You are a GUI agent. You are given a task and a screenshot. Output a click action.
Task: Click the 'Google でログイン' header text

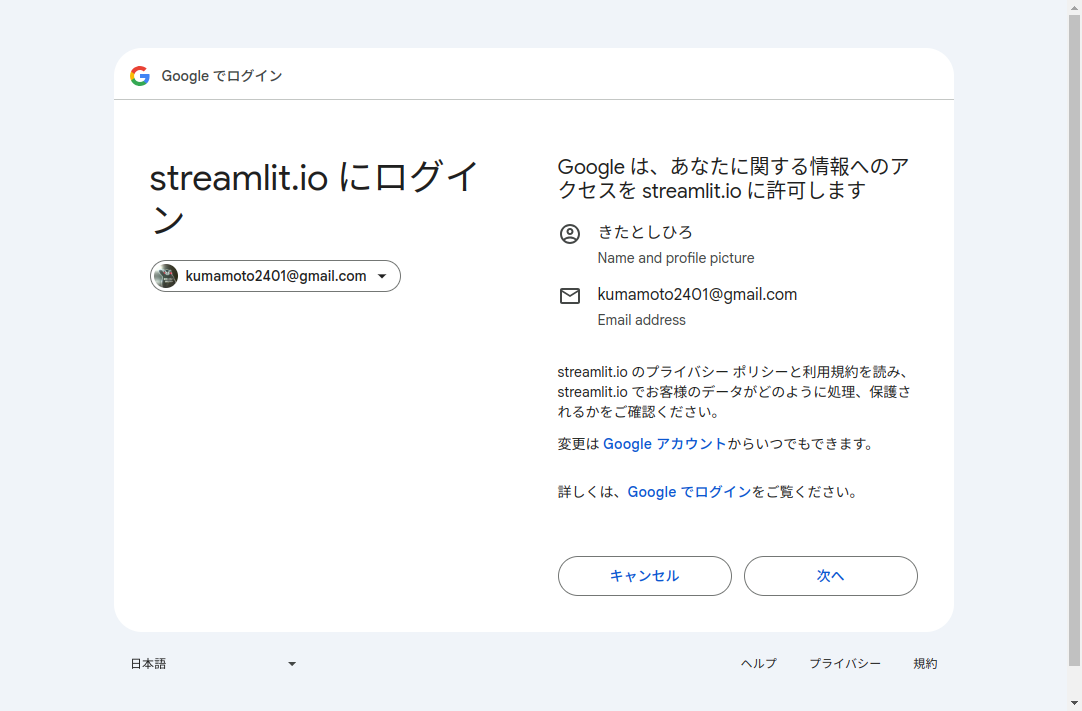coord(222,76)
